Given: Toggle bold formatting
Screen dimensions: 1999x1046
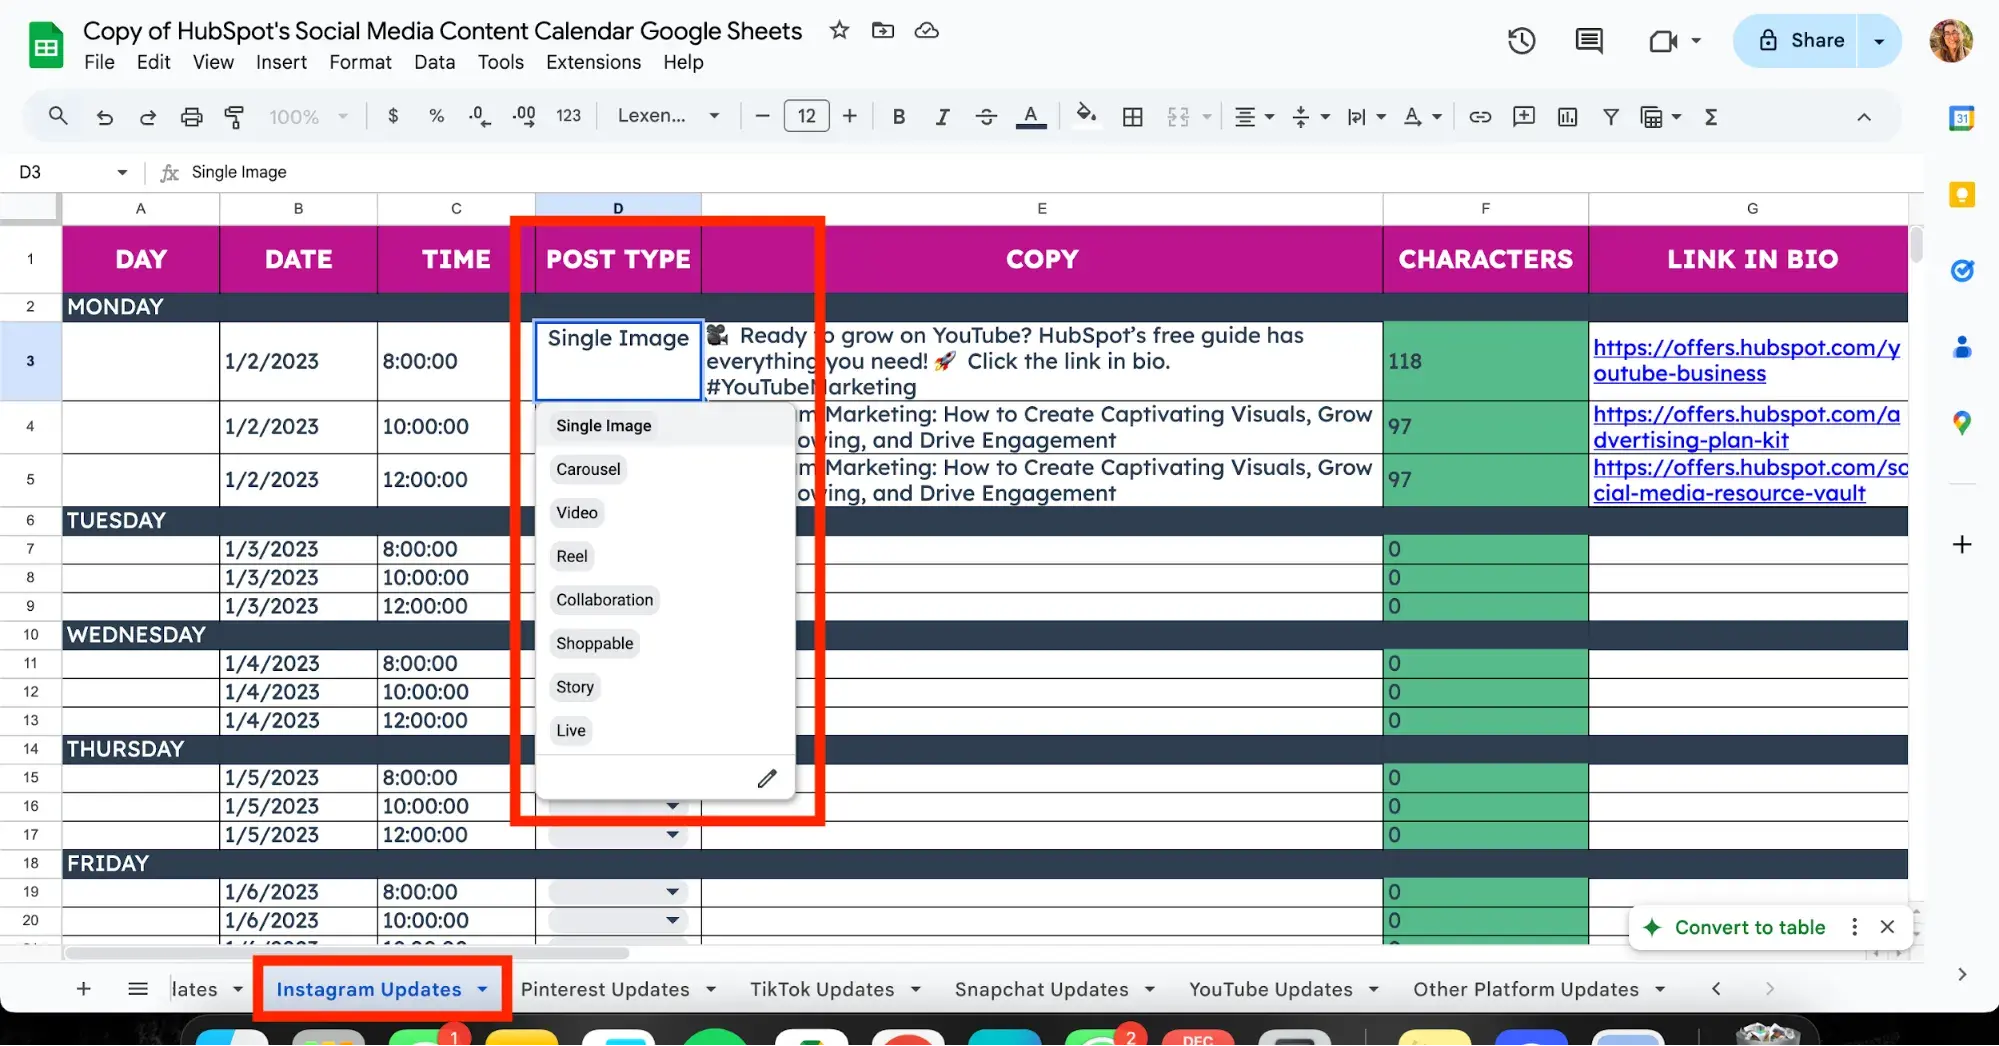Looking at the screenshot, I should click(898, 116).
